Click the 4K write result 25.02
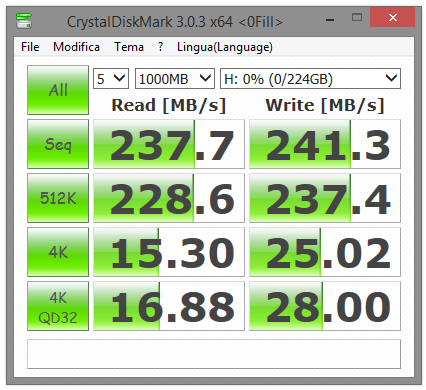Screen dimensions: 426x390 325,252
